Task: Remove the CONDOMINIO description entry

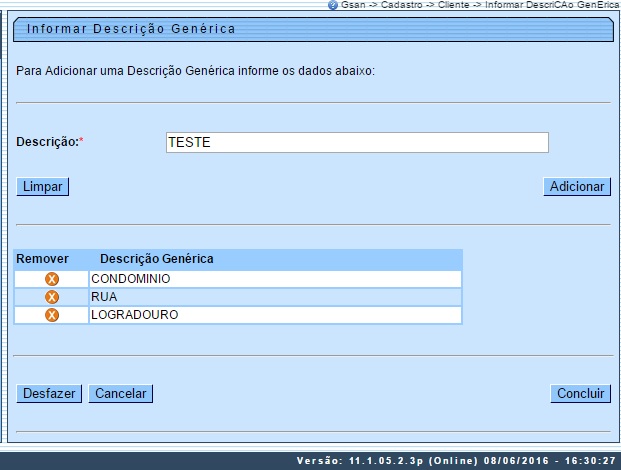Action: pos(52,279)
